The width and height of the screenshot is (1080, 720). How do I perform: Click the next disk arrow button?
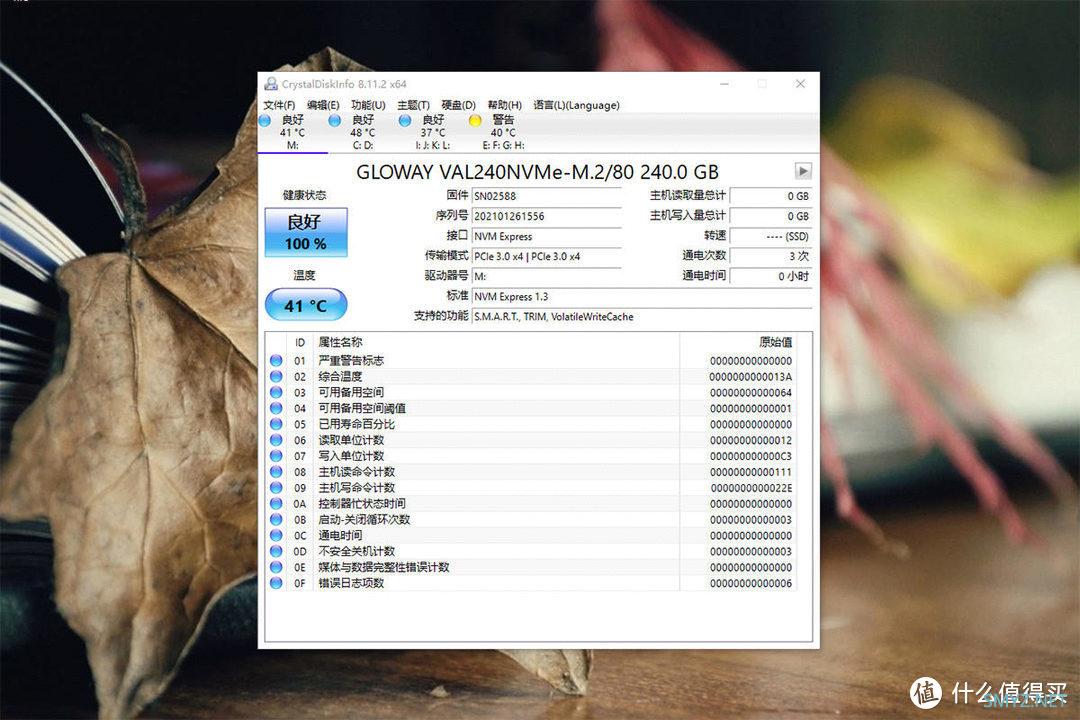coord(803,170)
